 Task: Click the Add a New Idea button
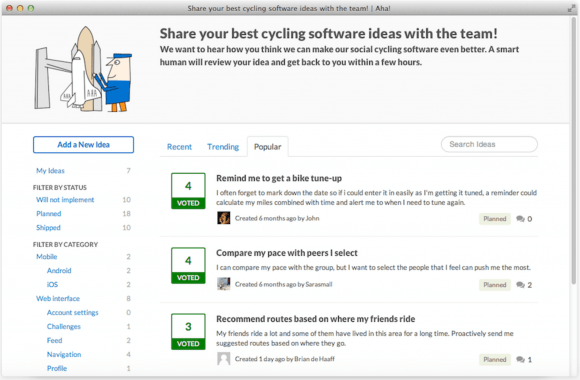pos(83,145)
